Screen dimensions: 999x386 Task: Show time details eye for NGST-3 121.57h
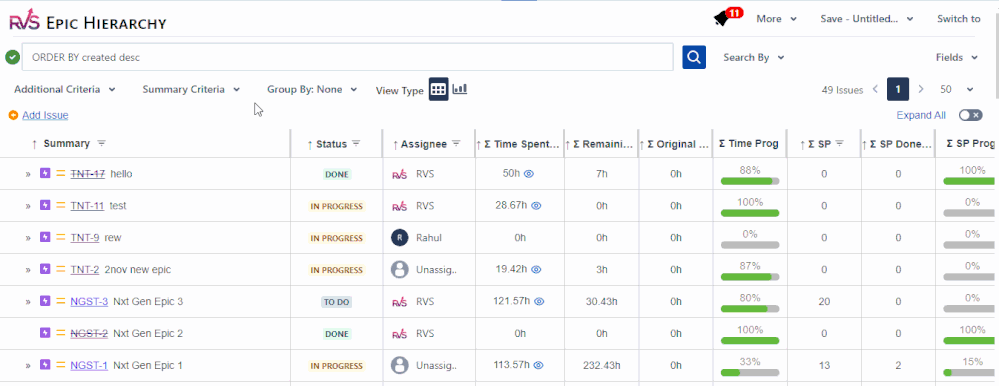[x=539, y=301]
